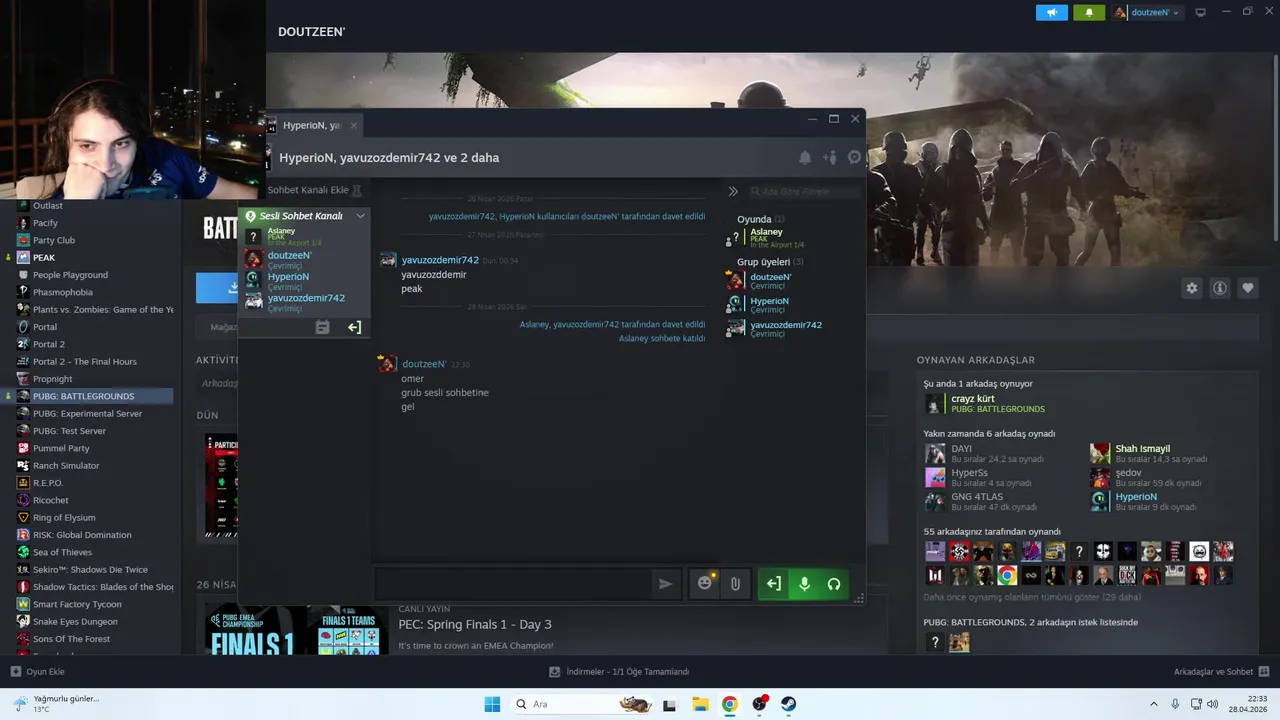Screen dimensions: 1280x720
Task: Open Google Chrome from taskbar
Action: click(730, 704)
